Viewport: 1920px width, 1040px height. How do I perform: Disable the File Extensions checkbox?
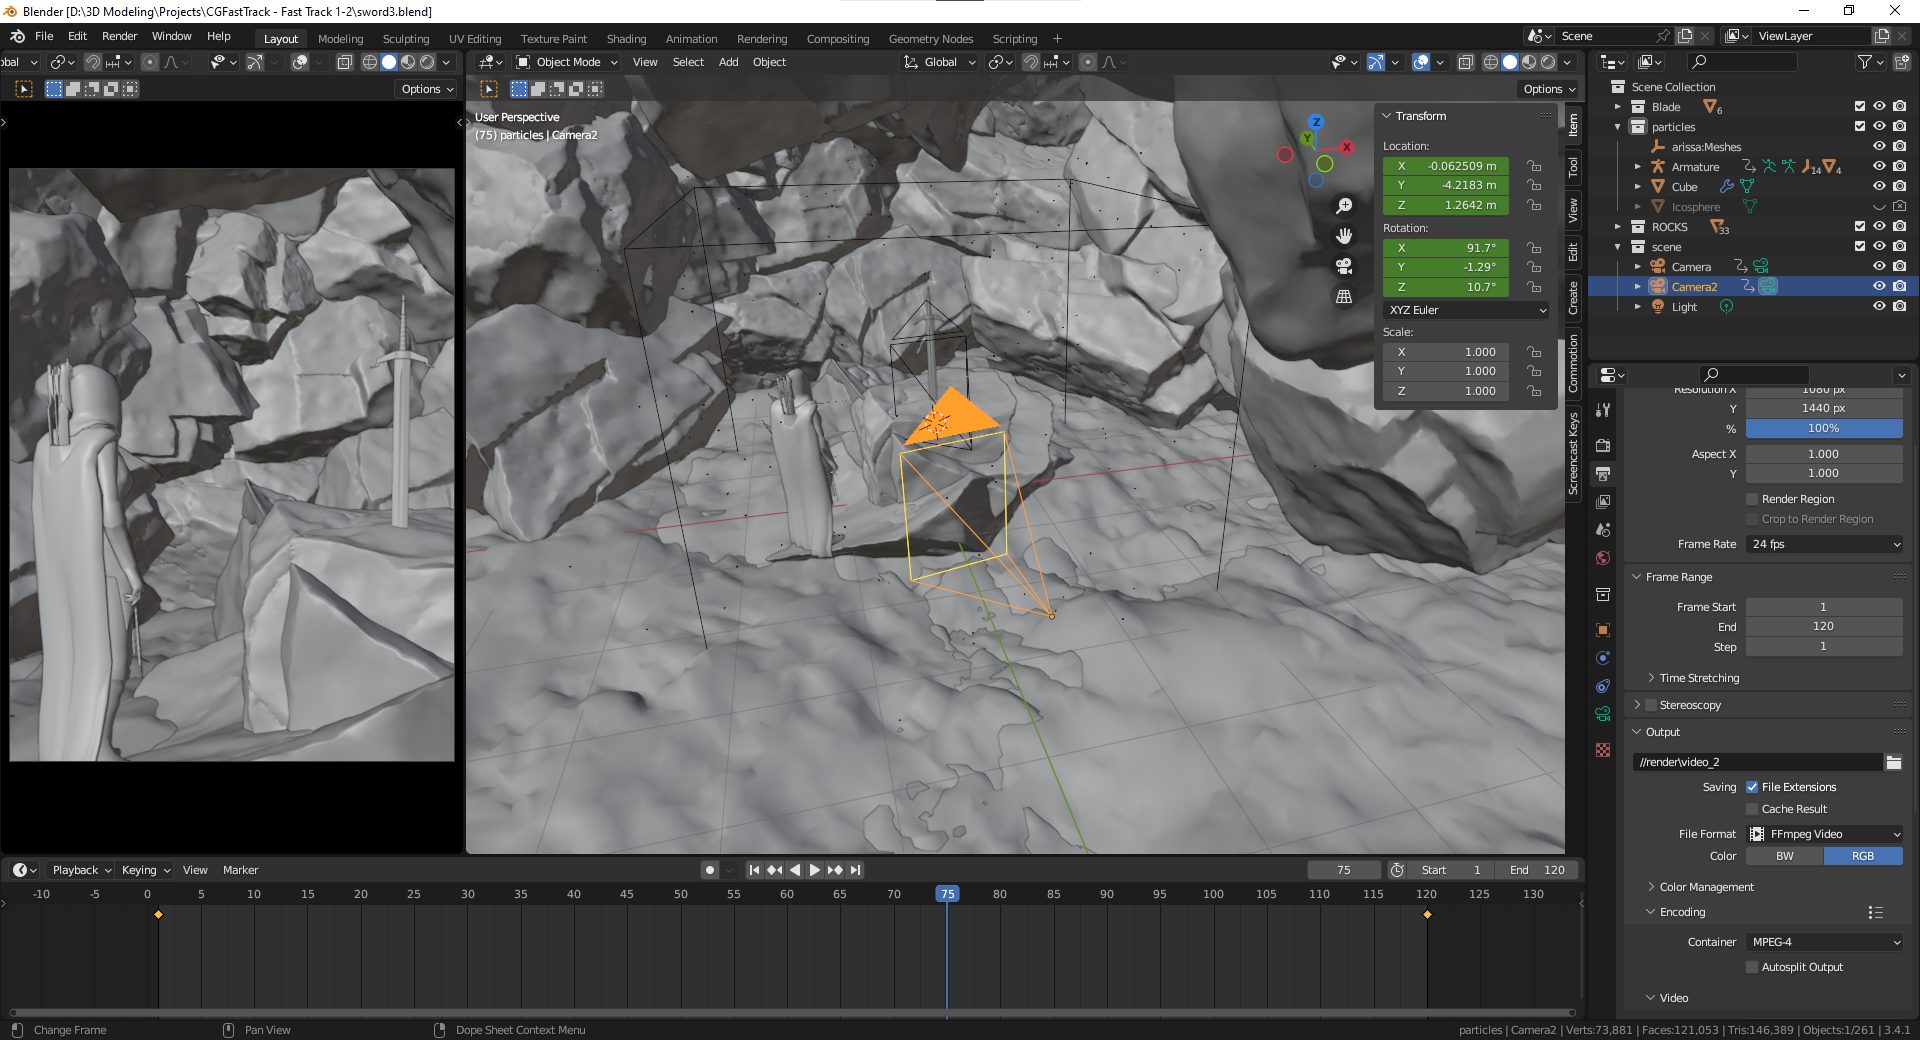(x=1752, y=787)
